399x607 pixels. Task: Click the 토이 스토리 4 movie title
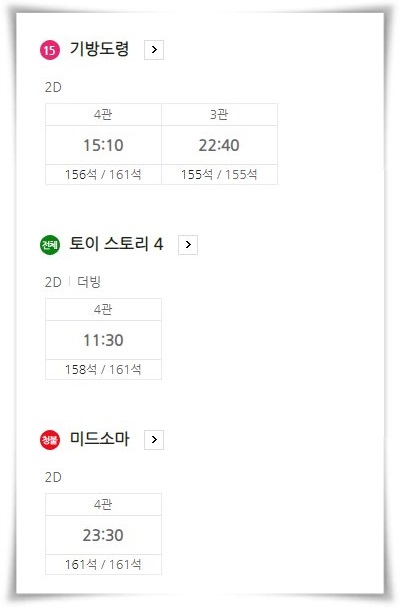click(x=116, y=244)
